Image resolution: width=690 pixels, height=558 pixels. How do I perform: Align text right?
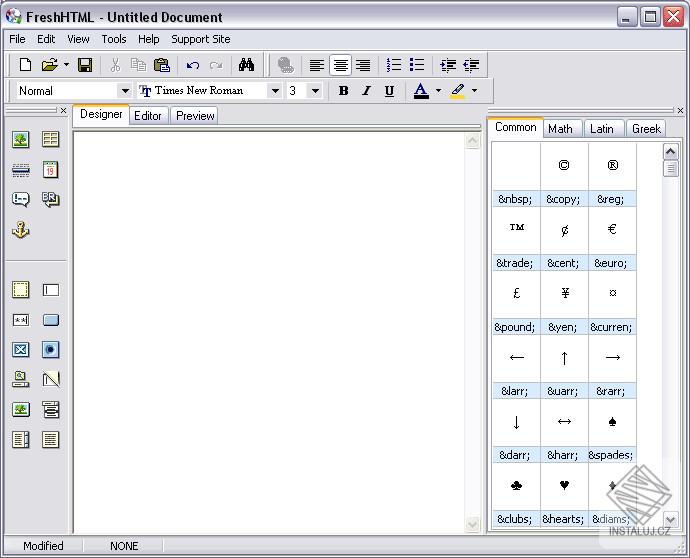pyautogui.click(x=363, y=66)
